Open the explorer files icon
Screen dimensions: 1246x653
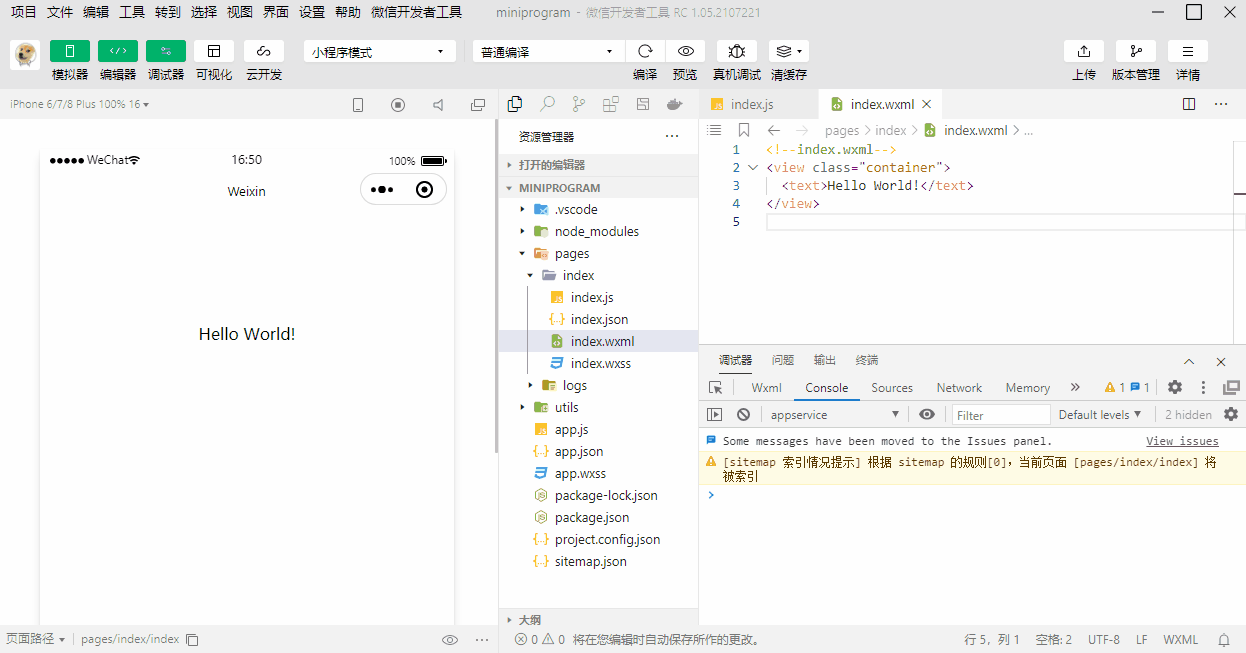coord(515,104)
